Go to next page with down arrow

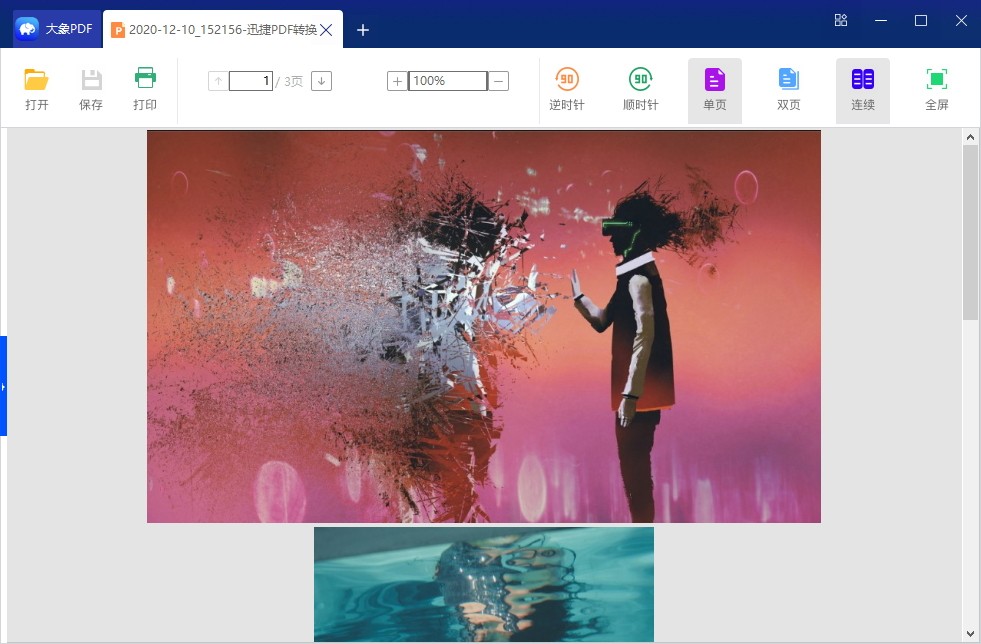coord(322,81)
